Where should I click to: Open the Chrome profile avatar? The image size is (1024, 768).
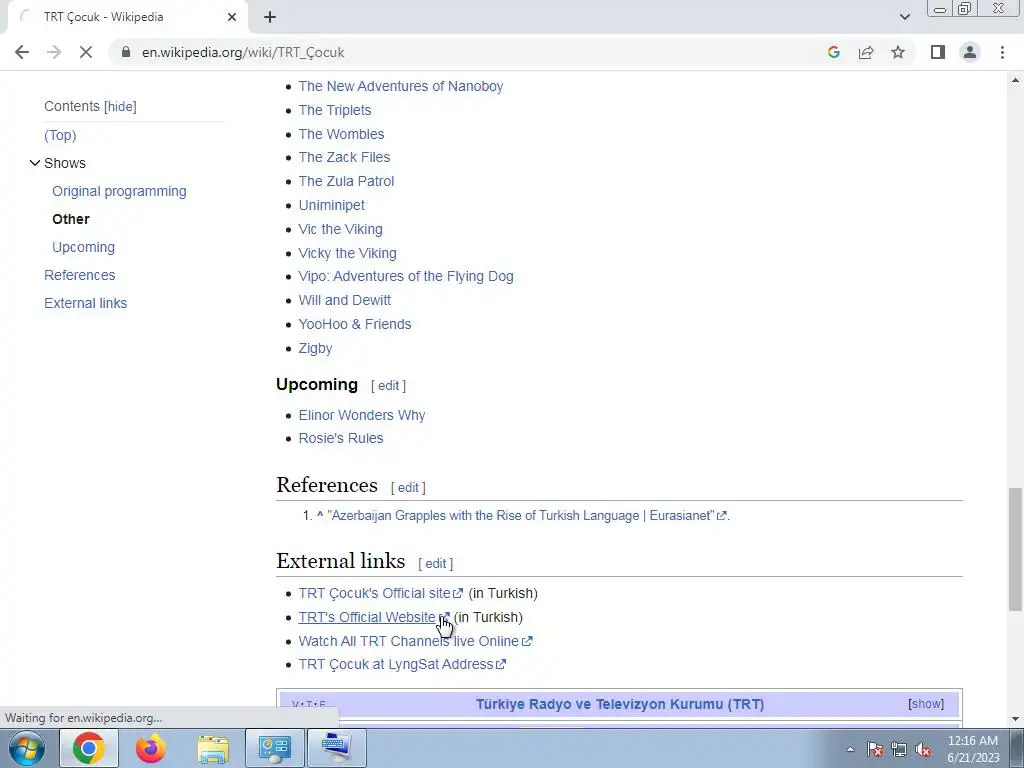coord(970,52)
